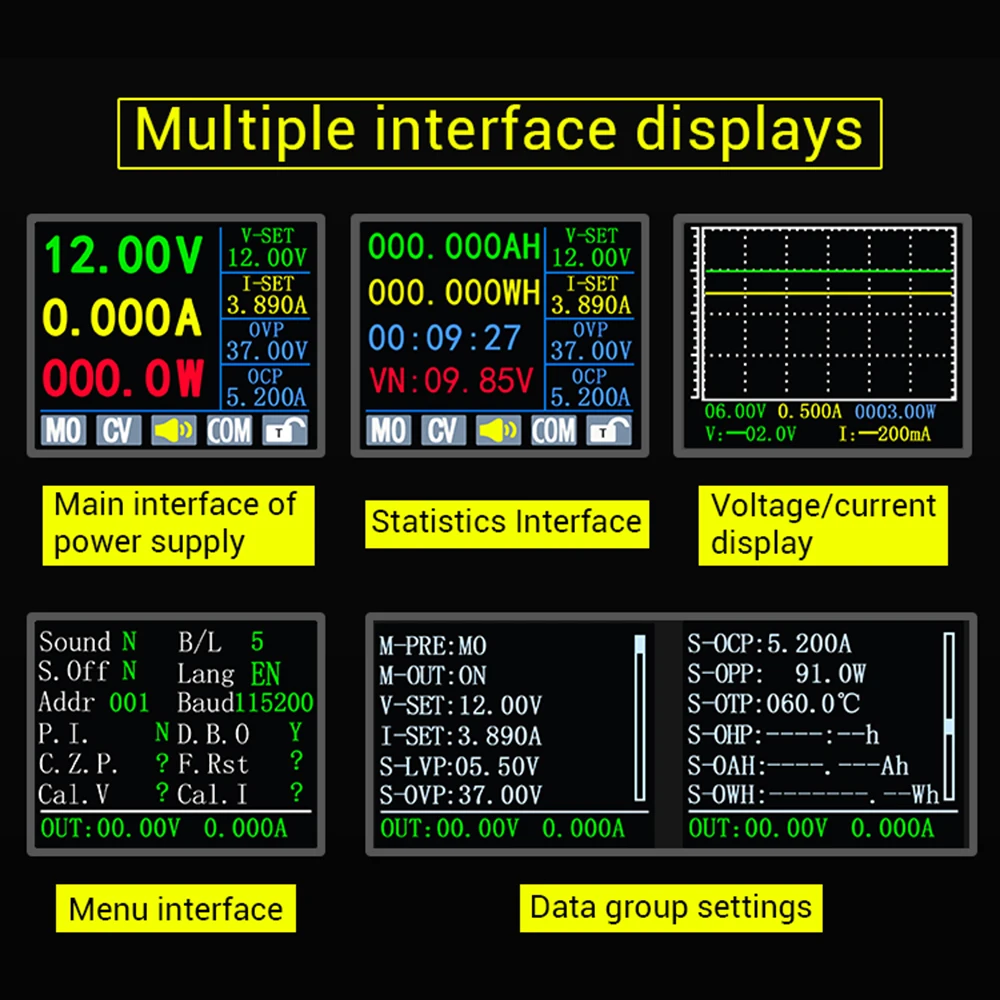The height and width of the screenshot is (1000, 1000).
Task: Click the unlock padlock icon on main interface
Action: [x=284, y=430]
